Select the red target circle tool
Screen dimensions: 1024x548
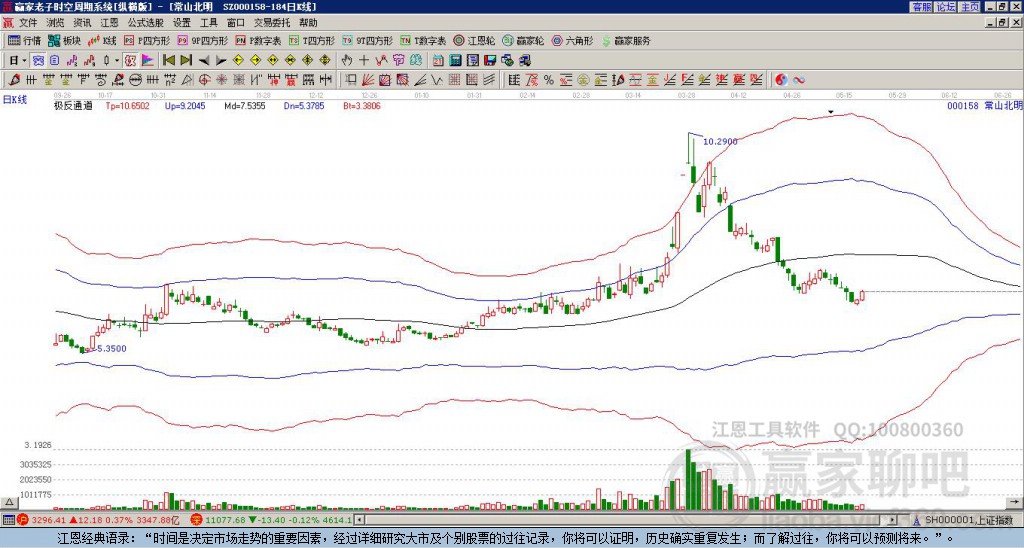pos(204,80)
